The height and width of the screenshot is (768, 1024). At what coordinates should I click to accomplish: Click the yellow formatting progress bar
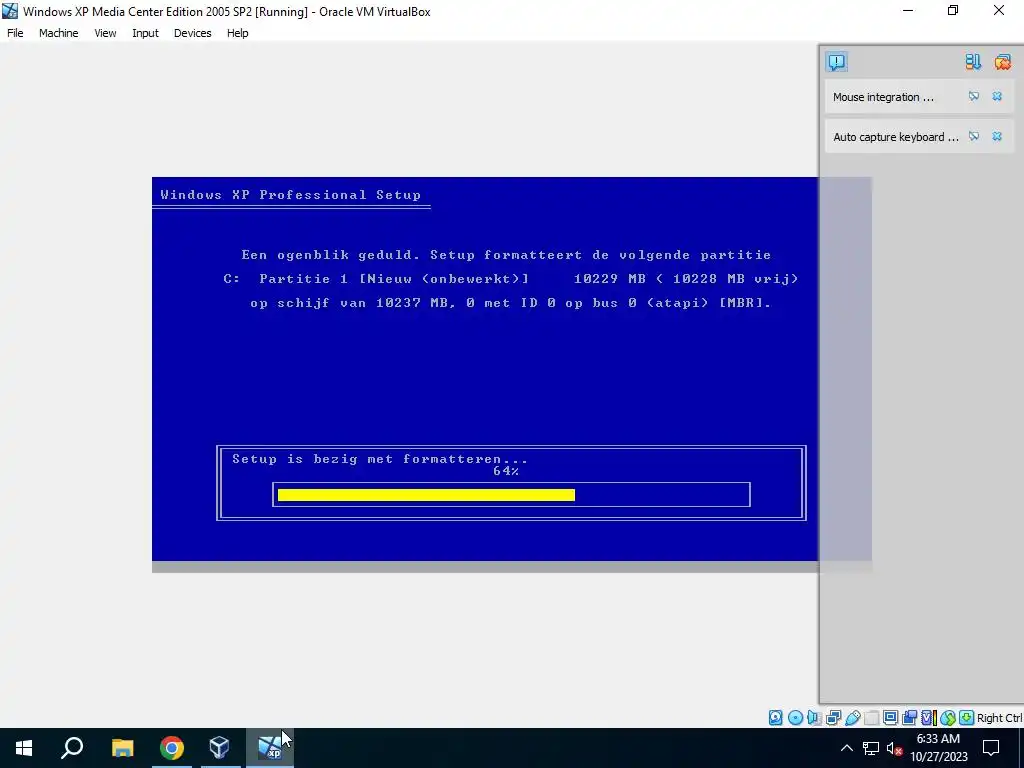pos(426,495)
